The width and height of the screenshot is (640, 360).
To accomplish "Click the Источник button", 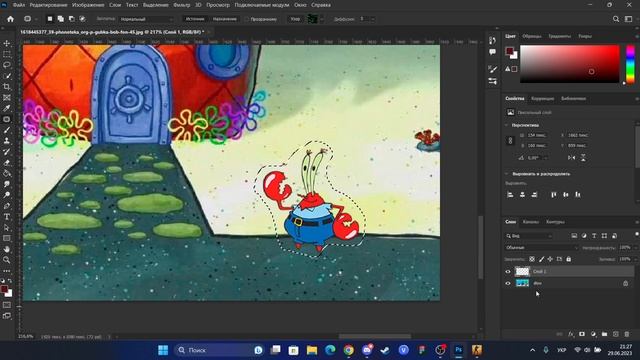I will (x=195, y=19).
